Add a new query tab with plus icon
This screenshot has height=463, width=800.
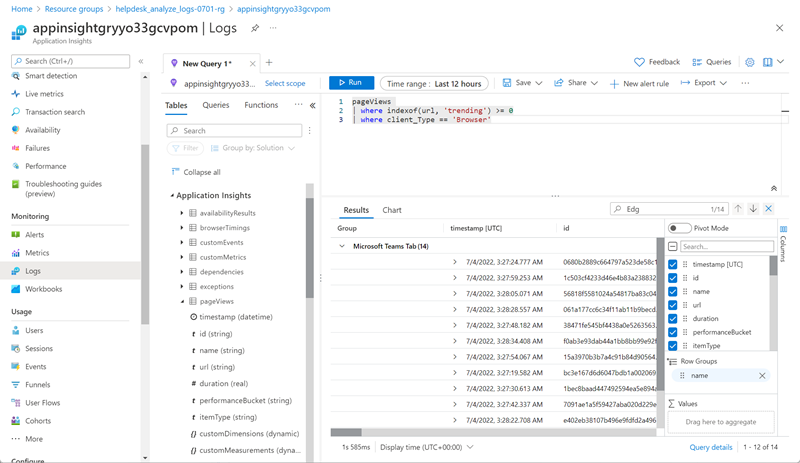[269, 63]
